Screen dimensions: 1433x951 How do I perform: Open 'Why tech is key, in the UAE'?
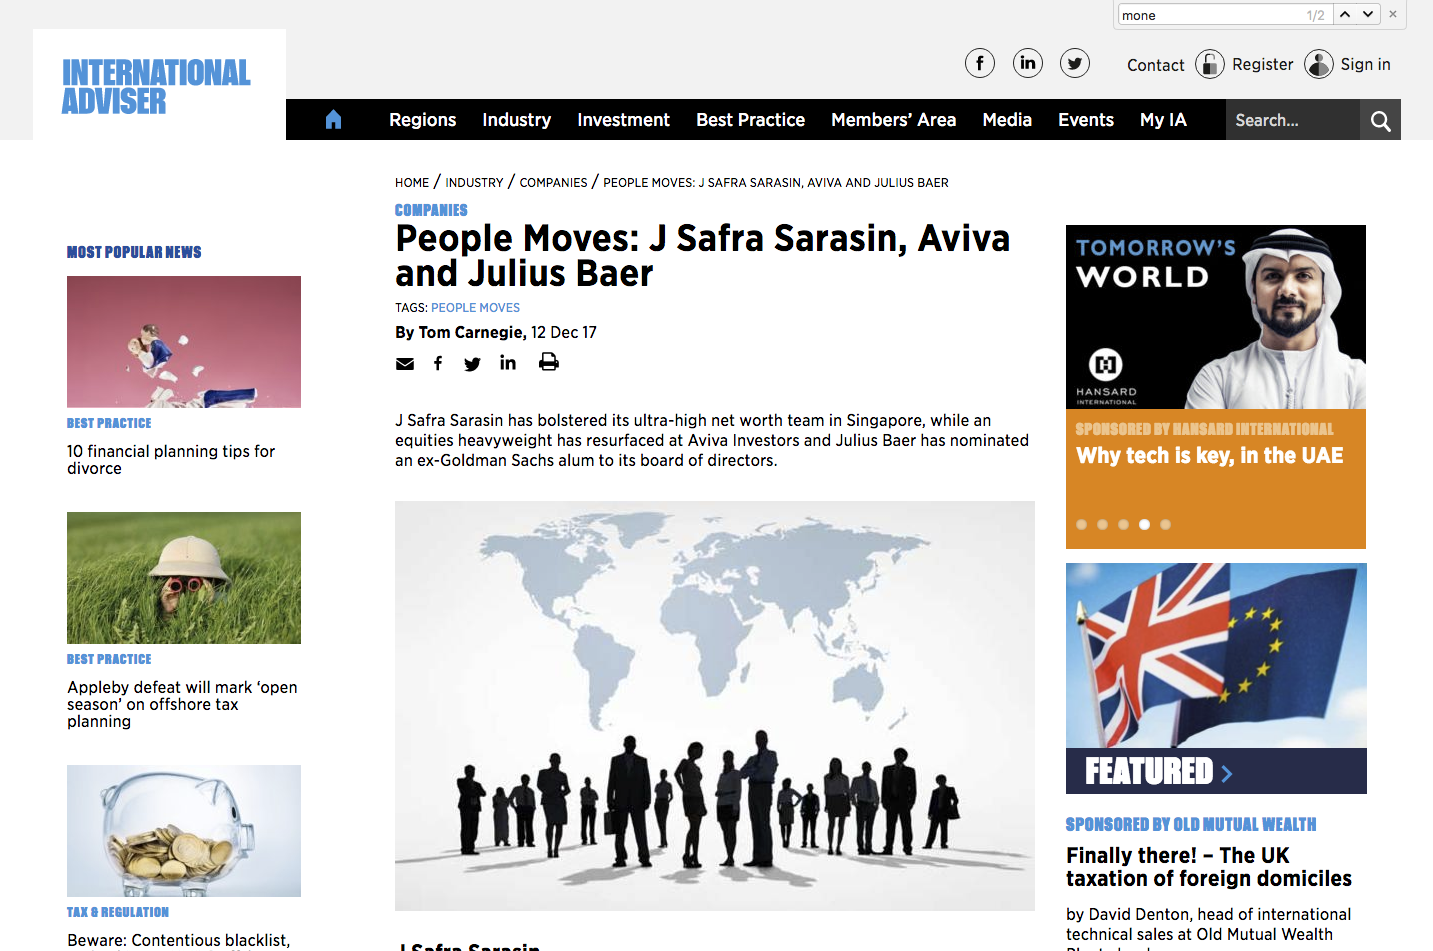(x=1209, y=456)
